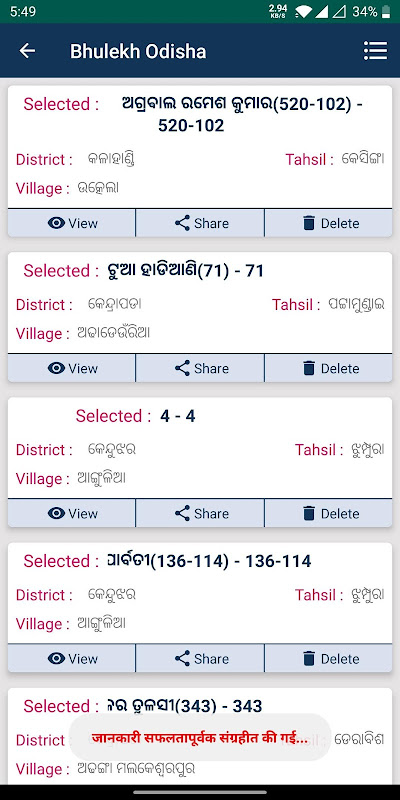The width and height of the screenshot is (400, 800).
Task: Tap the Bhulekh Odisha title
Action: point(138,51)
